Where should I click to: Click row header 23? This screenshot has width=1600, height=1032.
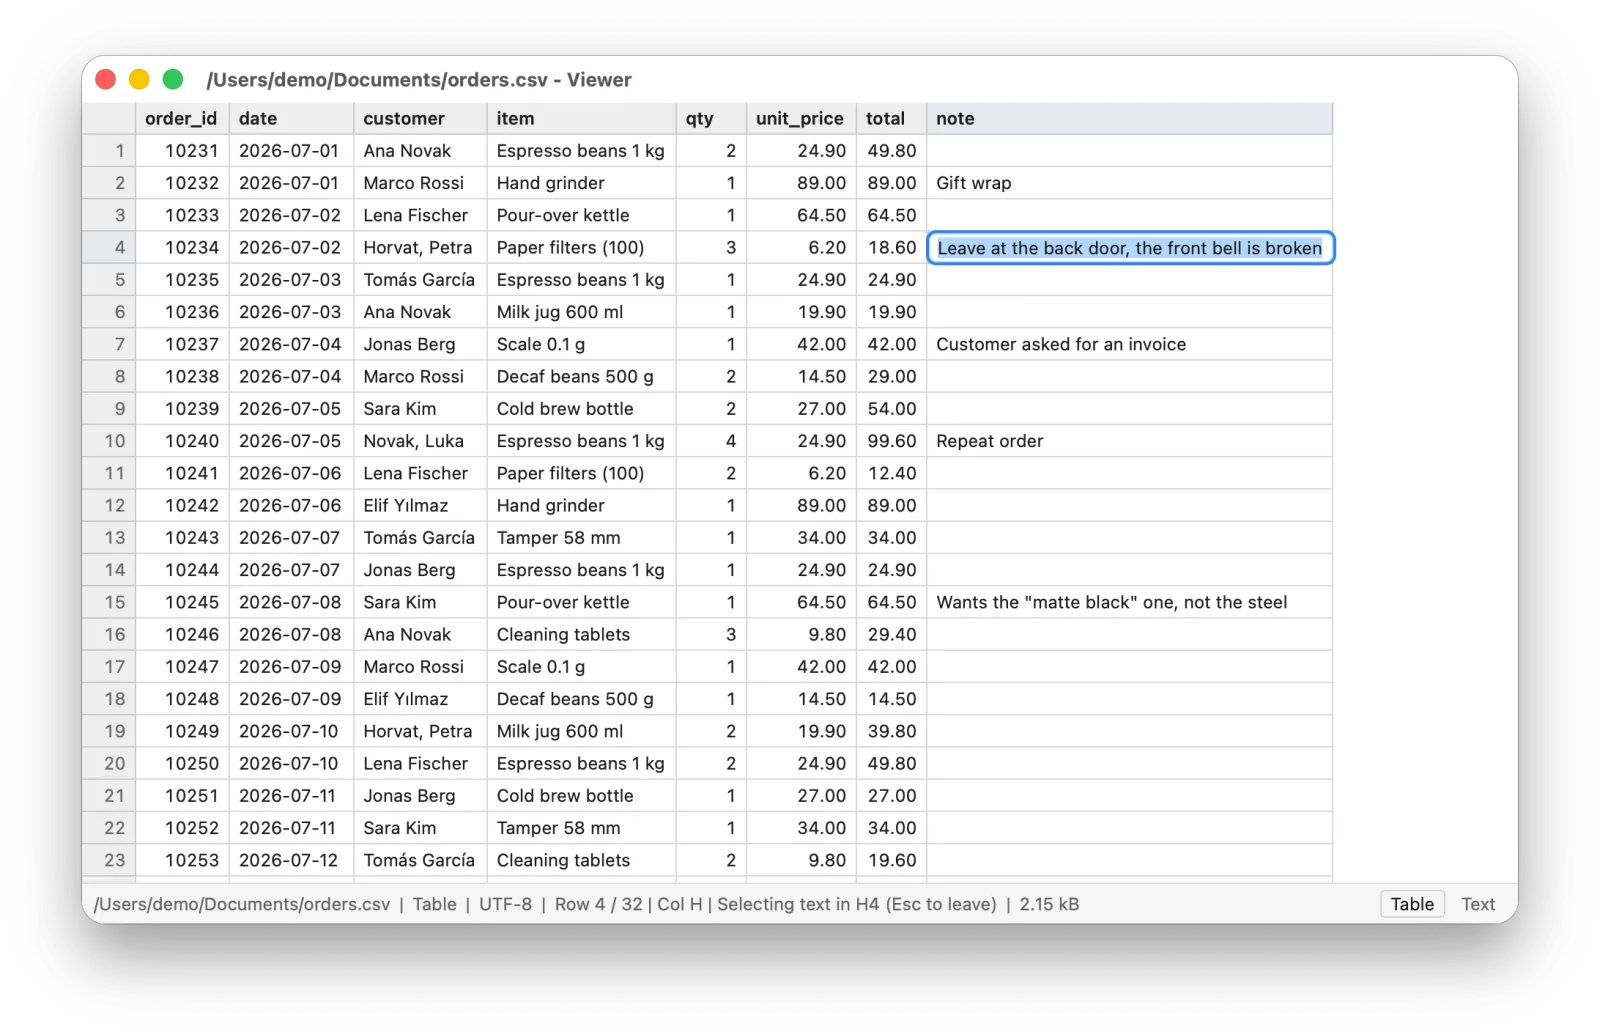pyautogui.click(x=109, y=860)
